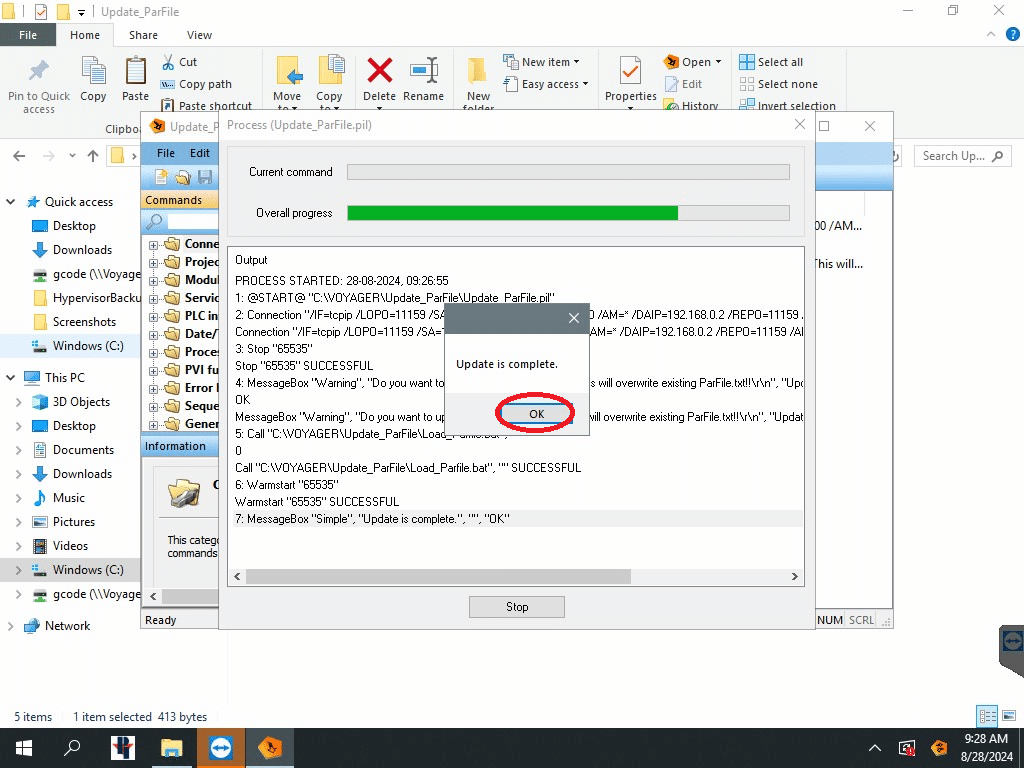Click the Select all icon
The width and height of the screenshot is (1024, 768).
[x=747, y=62]
